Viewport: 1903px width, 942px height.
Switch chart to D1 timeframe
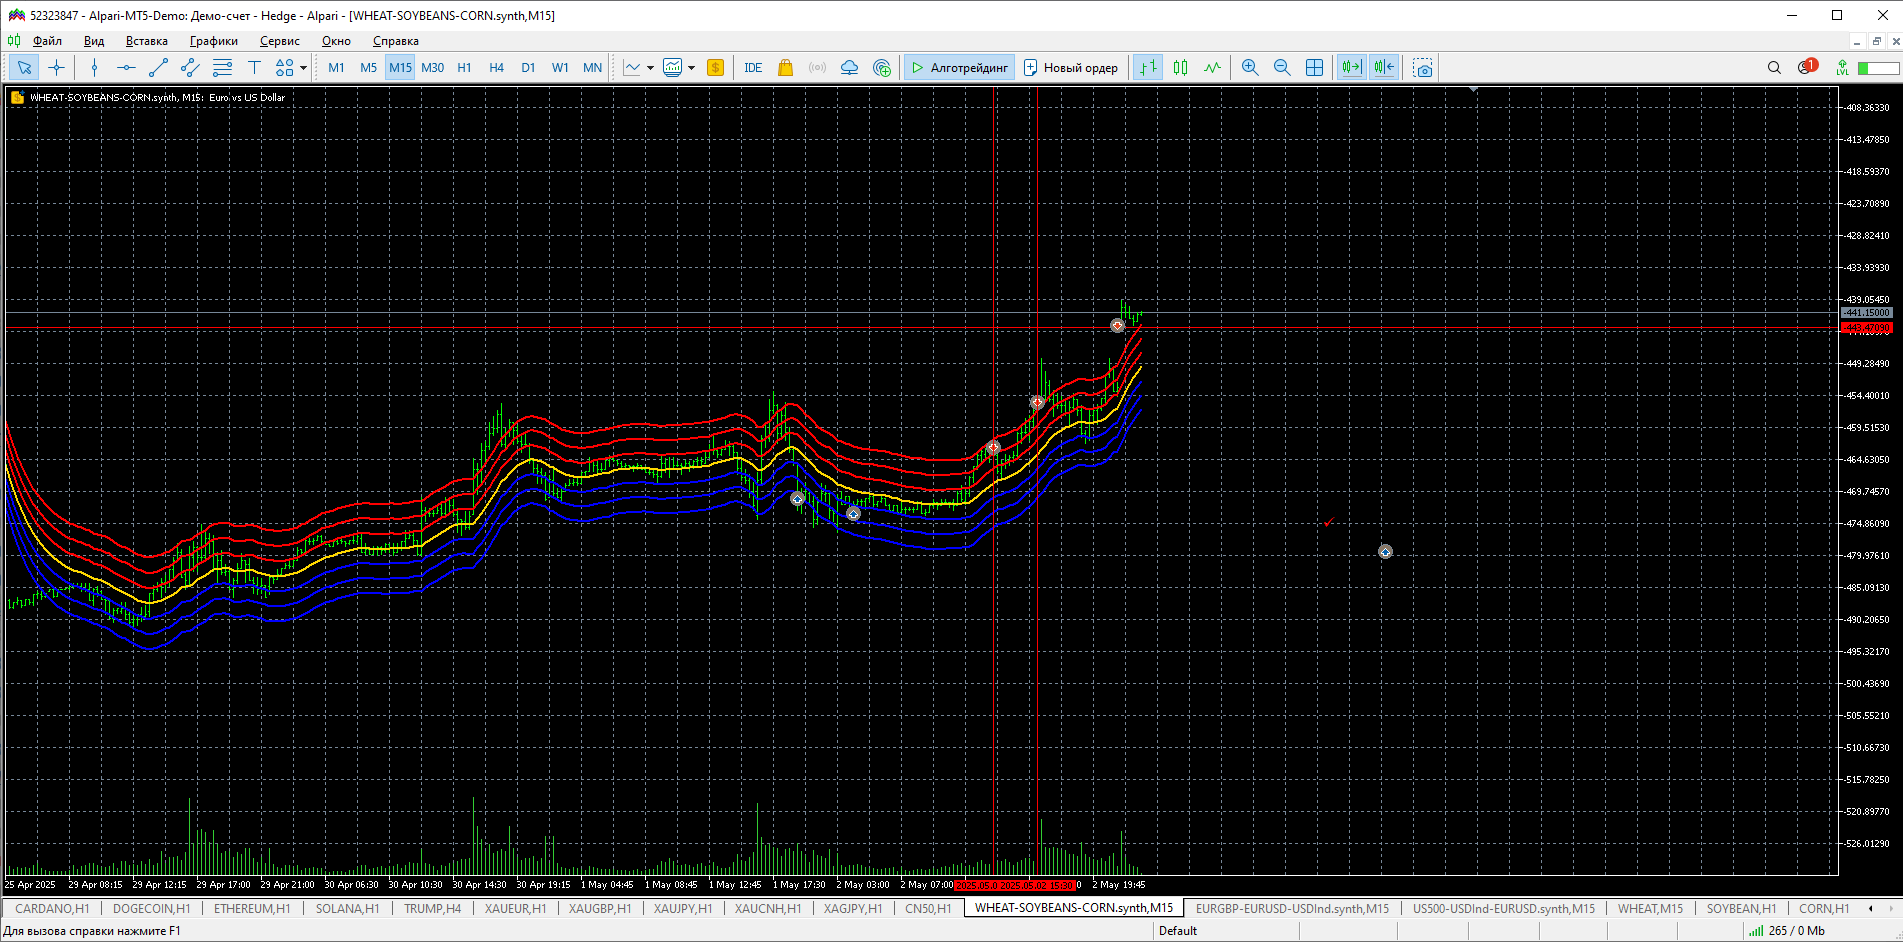click(x=528, y=68)
